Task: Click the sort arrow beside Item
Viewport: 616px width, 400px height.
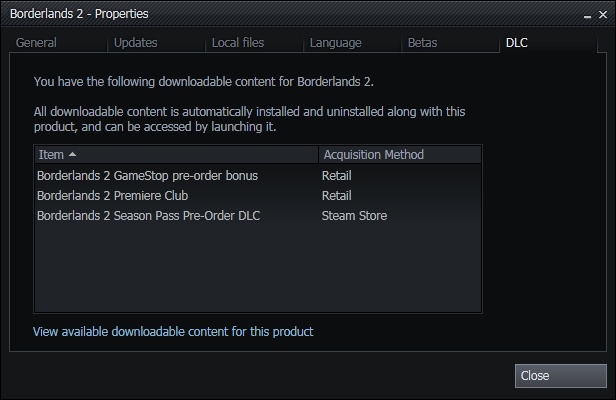Action: click(x=72, y=155)
